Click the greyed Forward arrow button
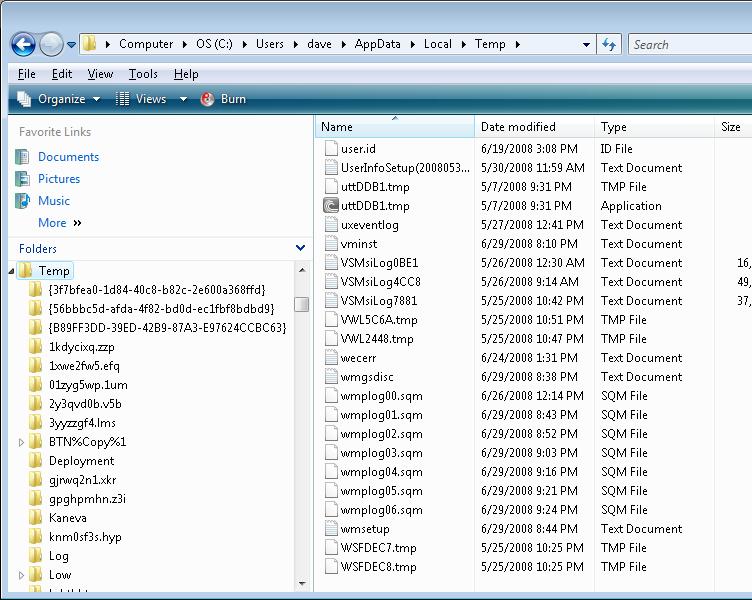 pos(51,45)
